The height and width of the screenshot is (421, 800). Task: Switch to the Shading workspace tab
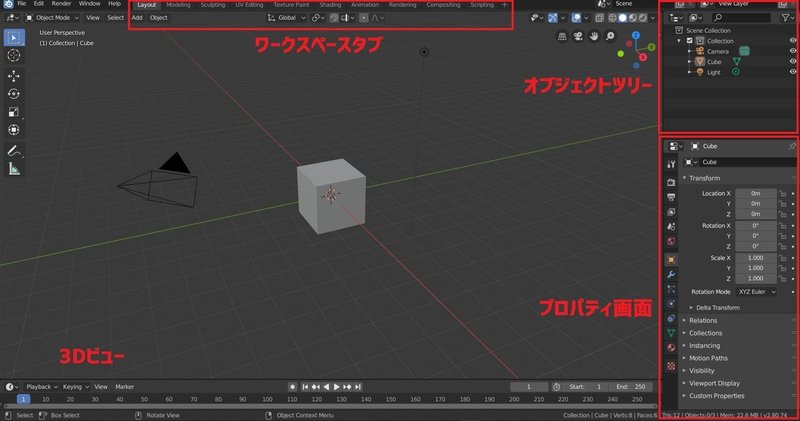point(330,5)
